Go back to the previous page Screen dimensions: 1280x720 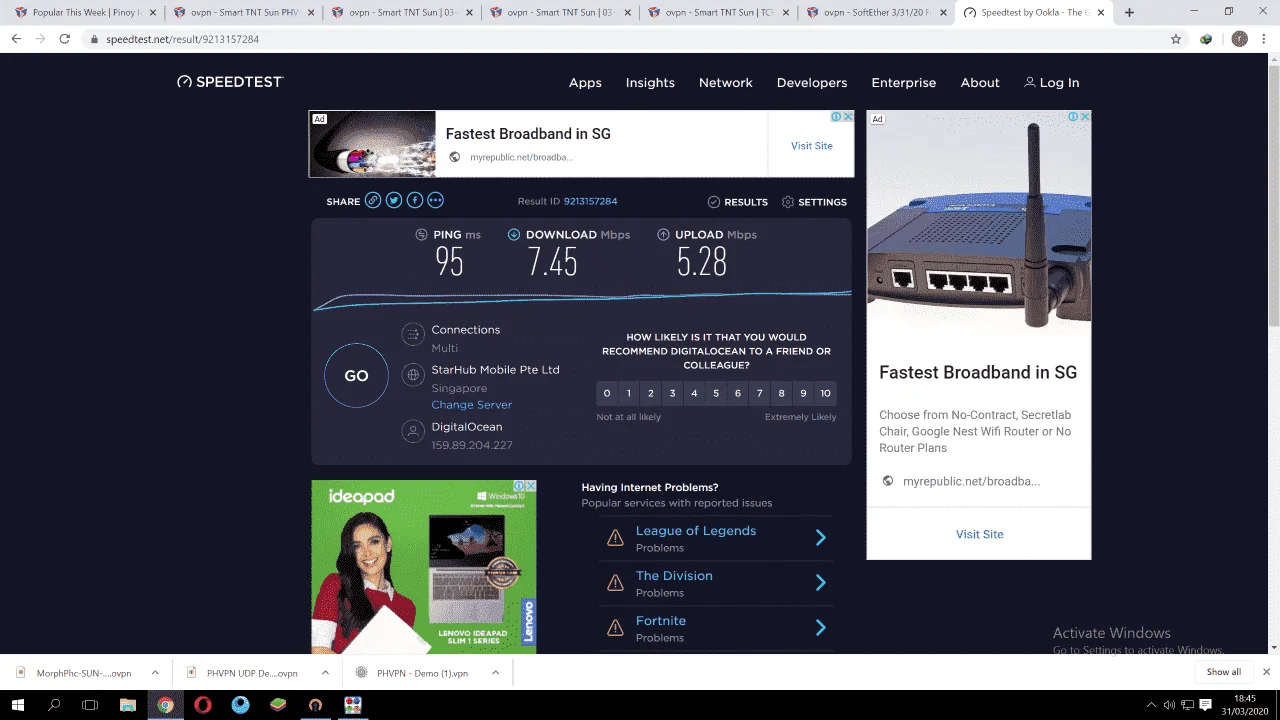pos(16,39)
